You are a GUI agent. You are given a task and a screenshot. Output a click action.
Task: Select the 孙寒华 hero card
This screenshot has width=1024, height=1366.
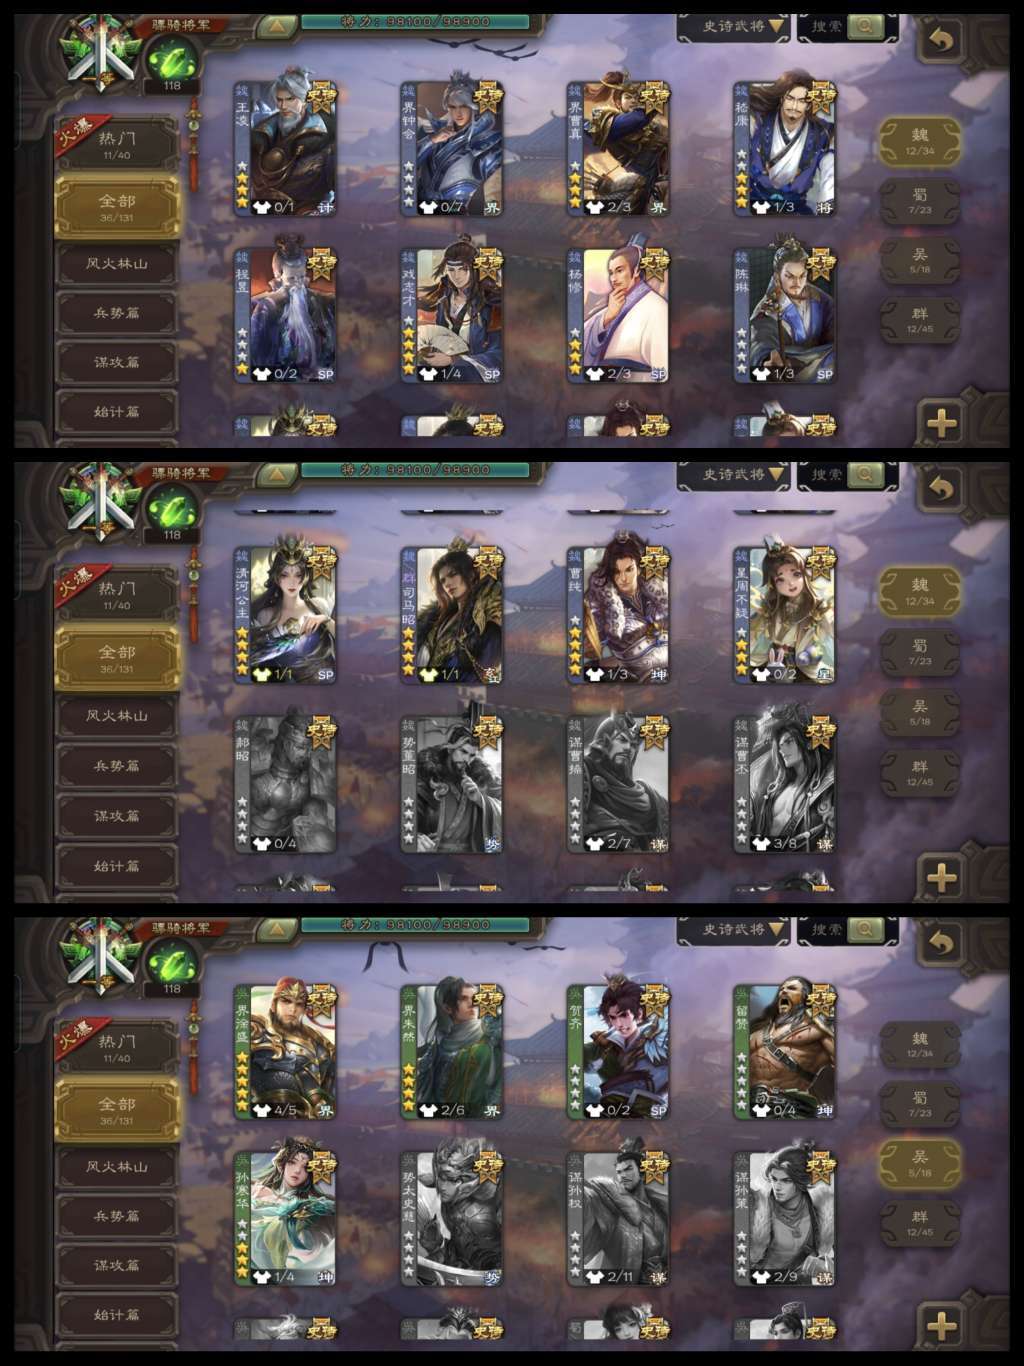[x=285, y=1218]
